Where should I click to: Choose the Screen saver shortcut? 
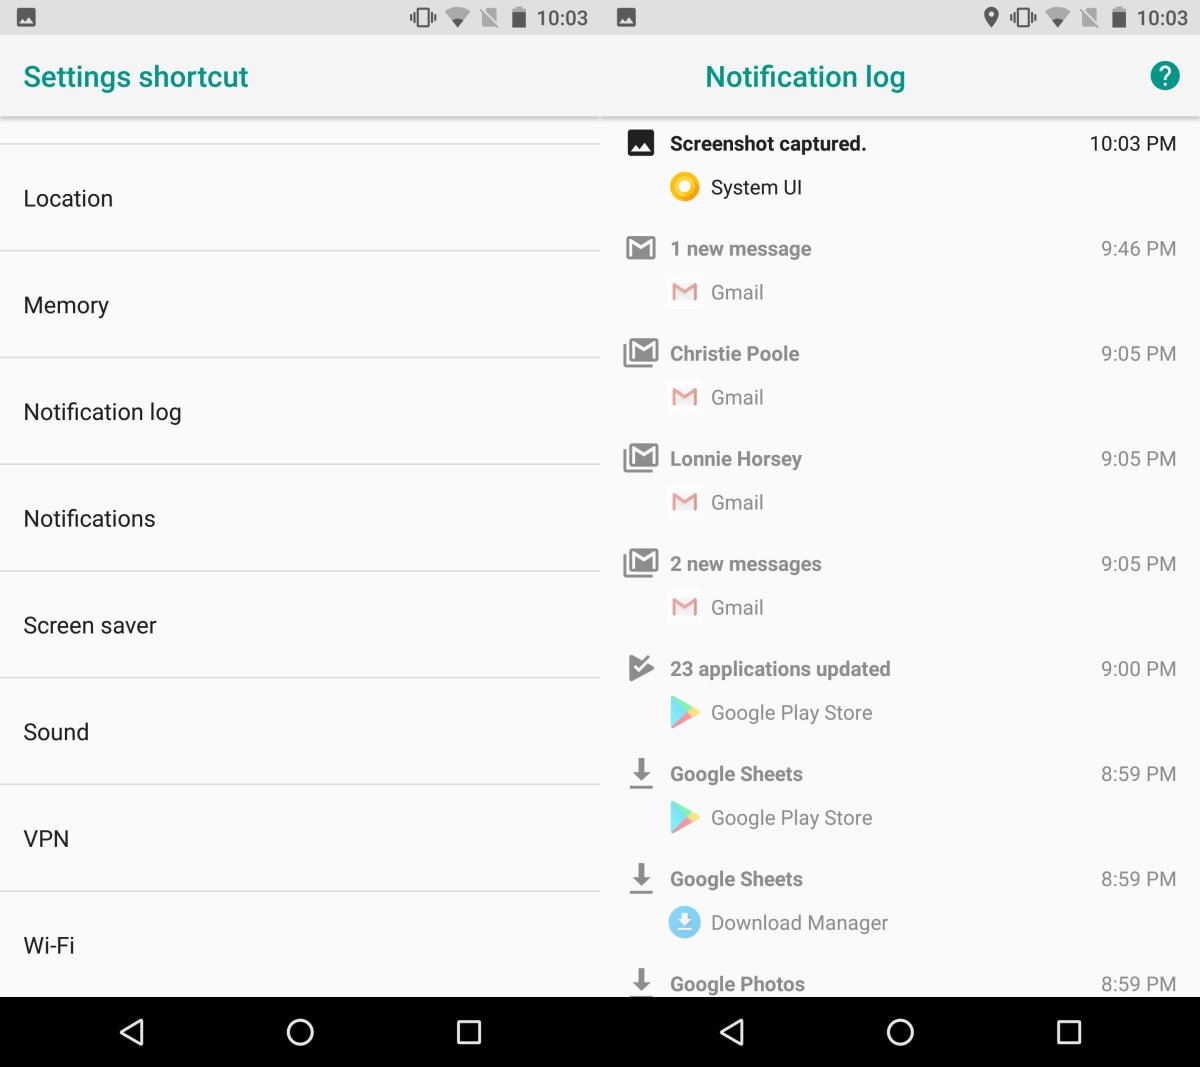coord(300,625)
